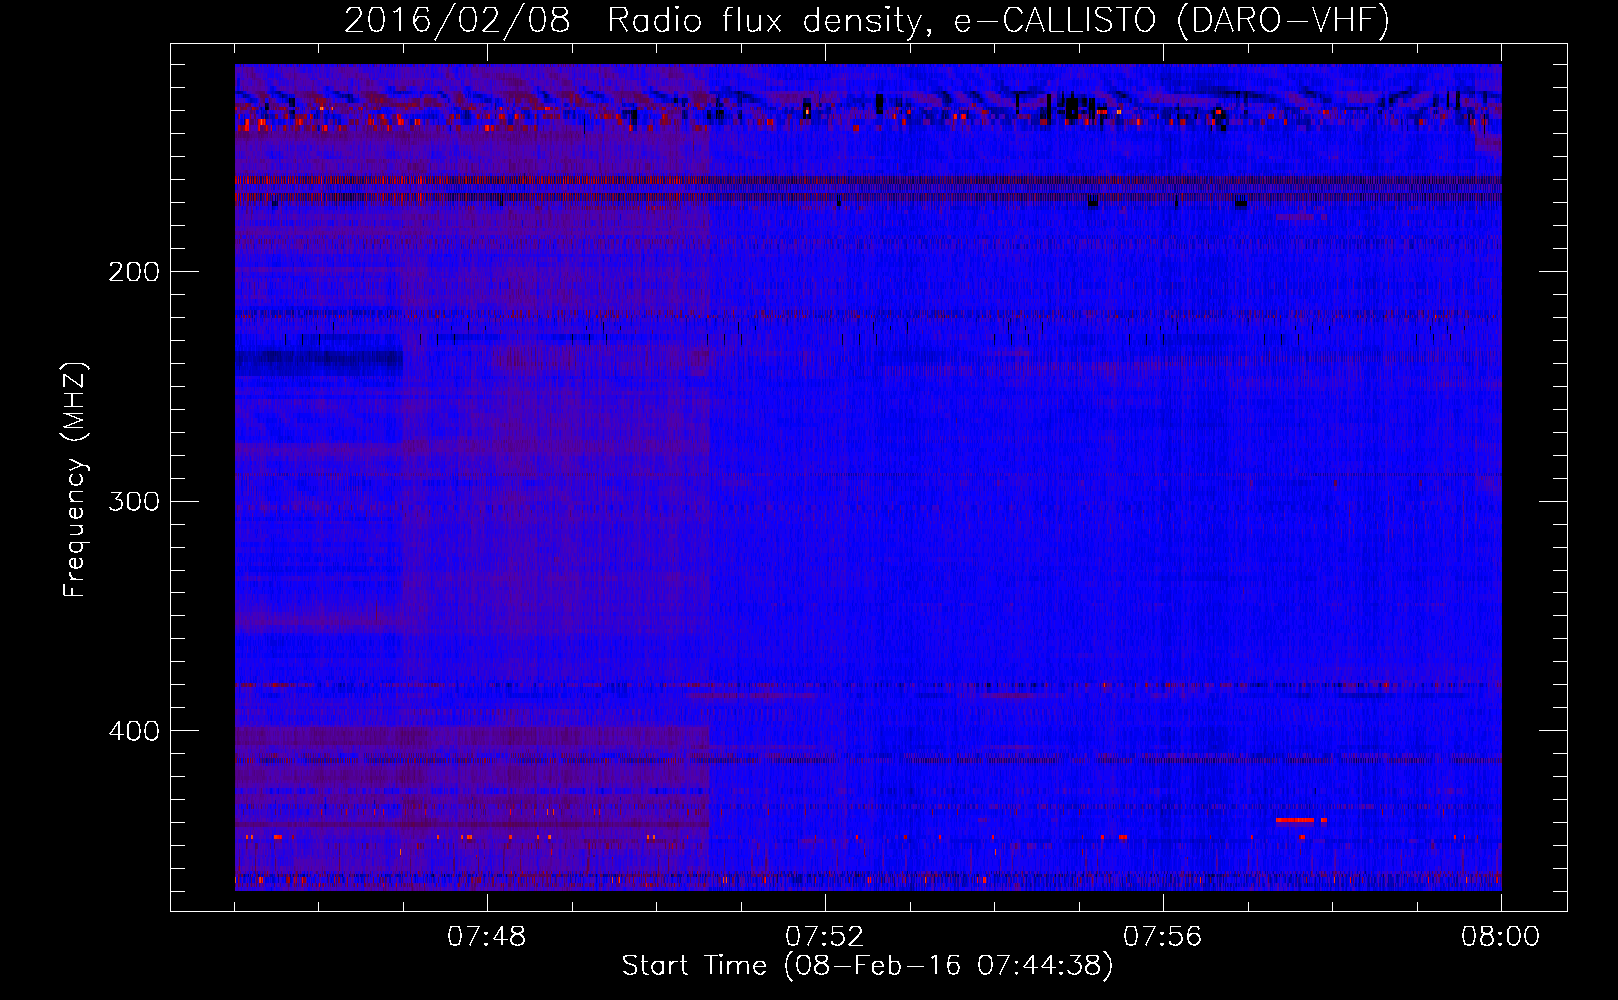Click the 300 frequency tick label
The width and height of the screenshot is (1618, 1000).
(134, 501)
